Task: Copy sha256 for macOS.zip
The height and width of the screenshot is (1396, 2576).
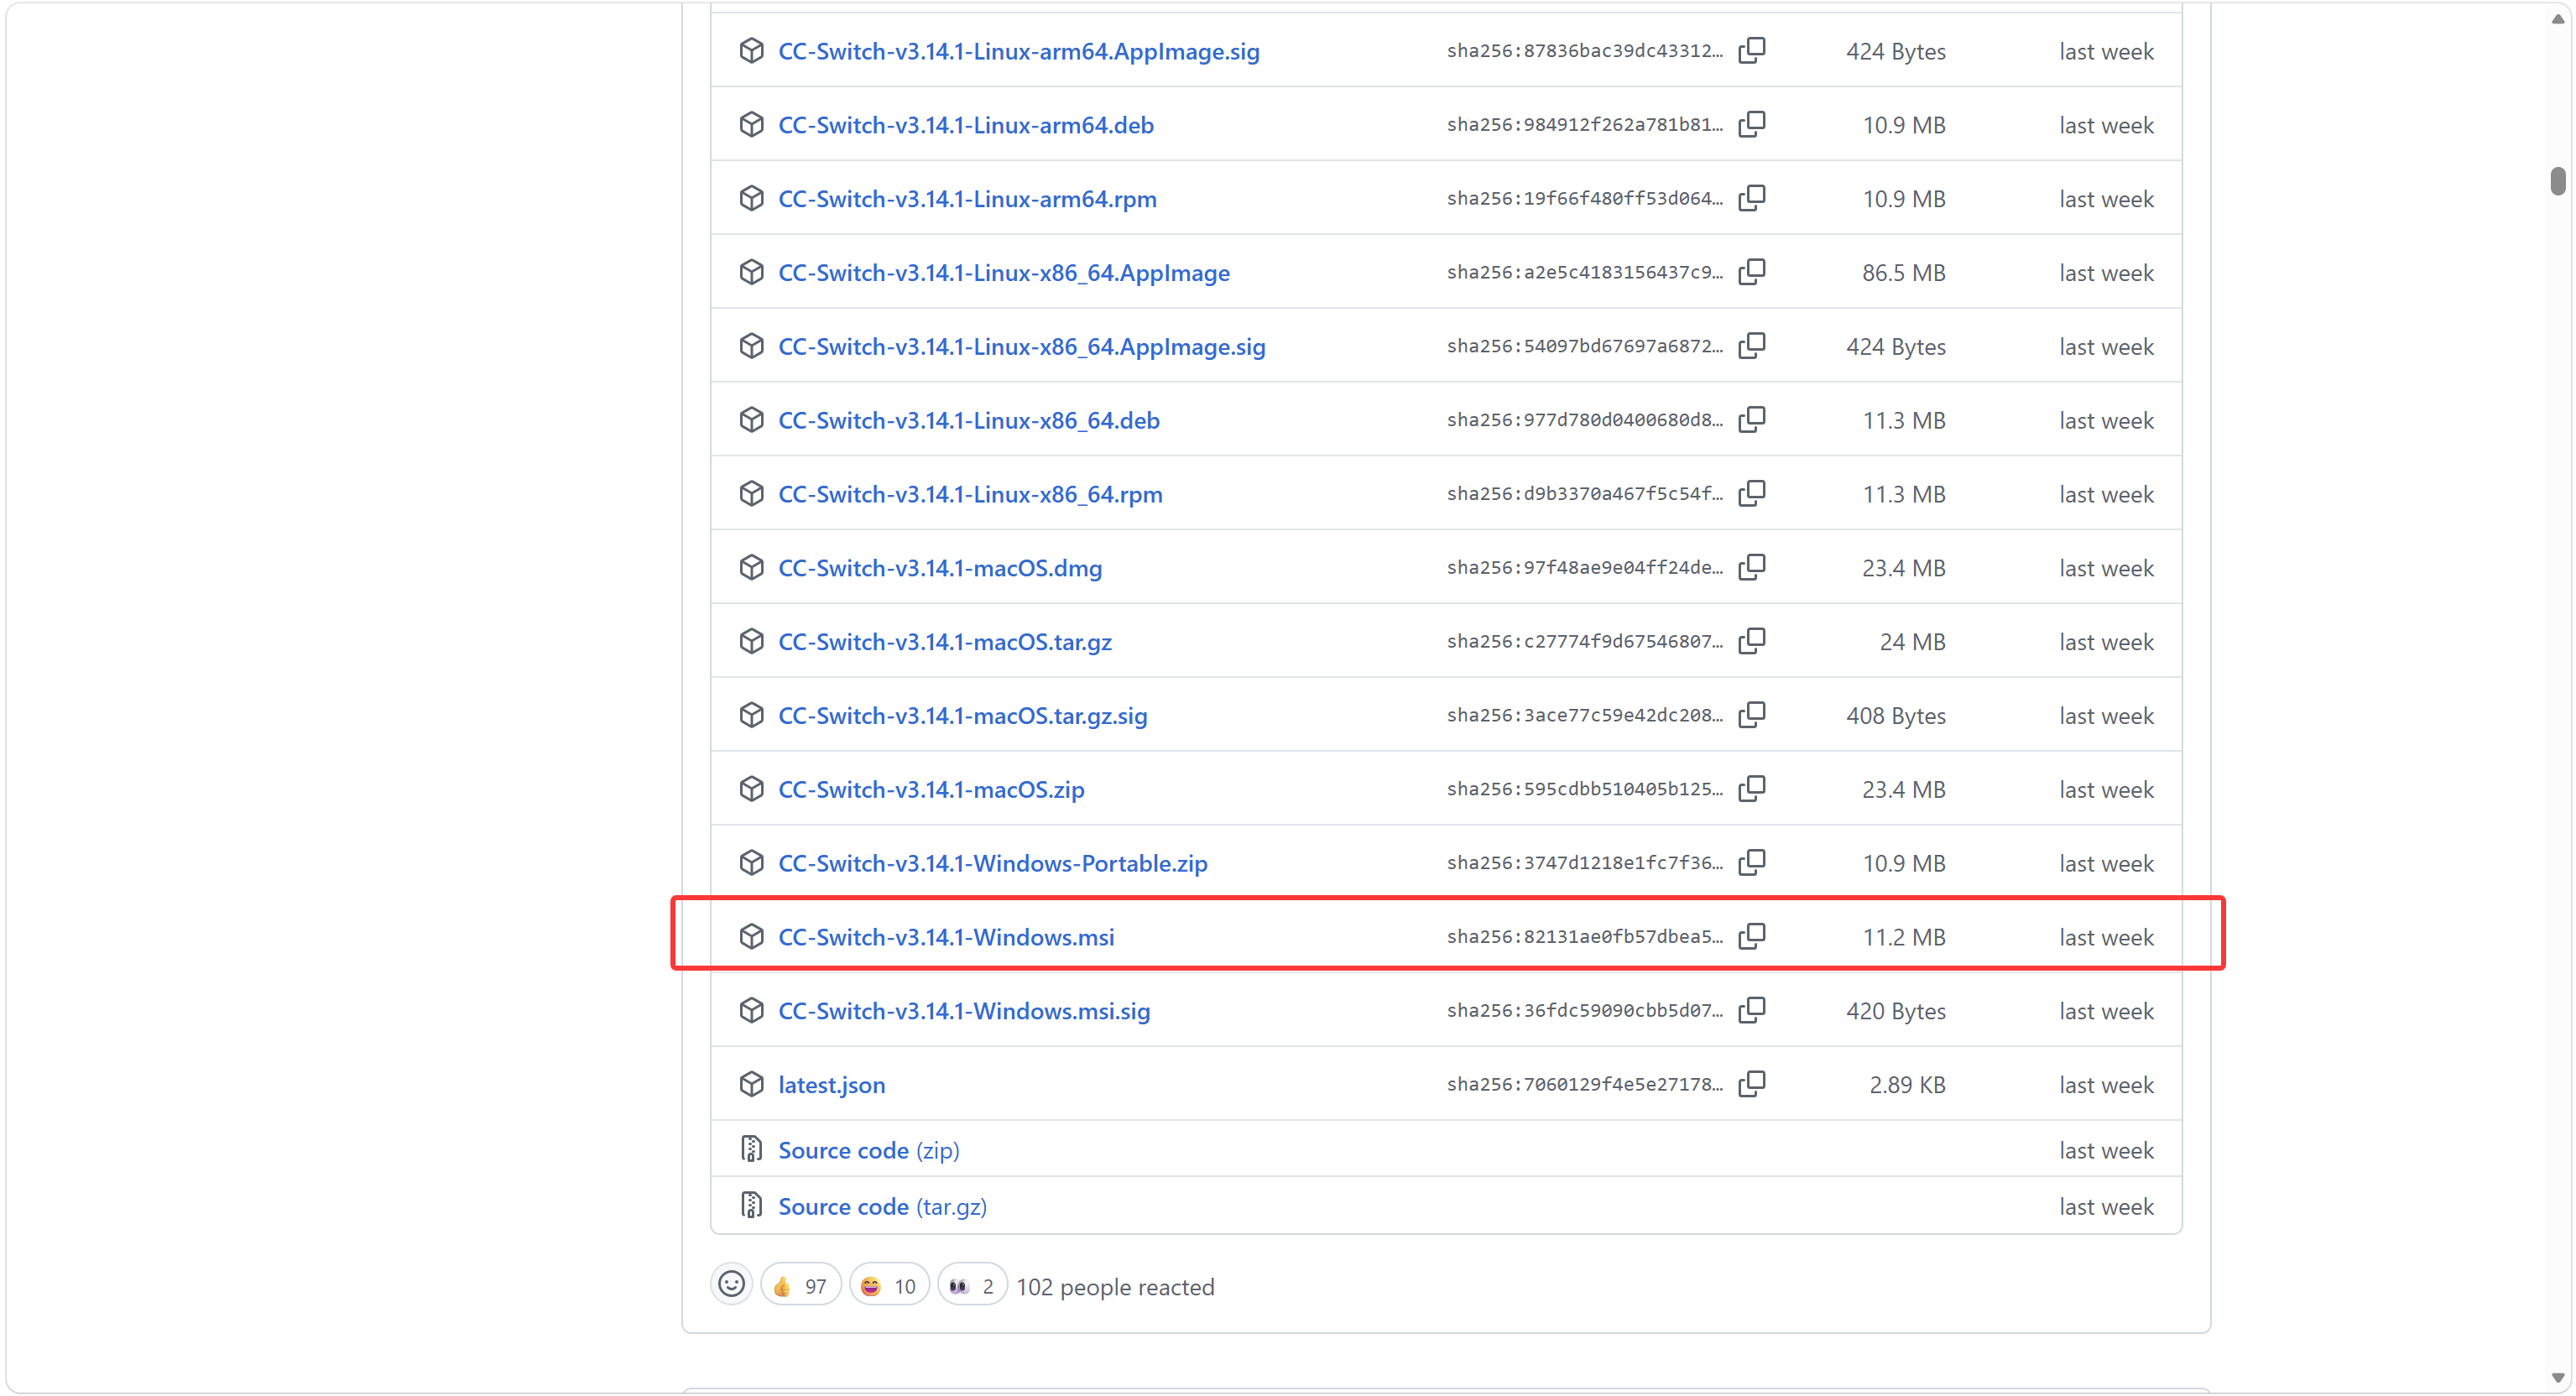Action: (1752, 789)
